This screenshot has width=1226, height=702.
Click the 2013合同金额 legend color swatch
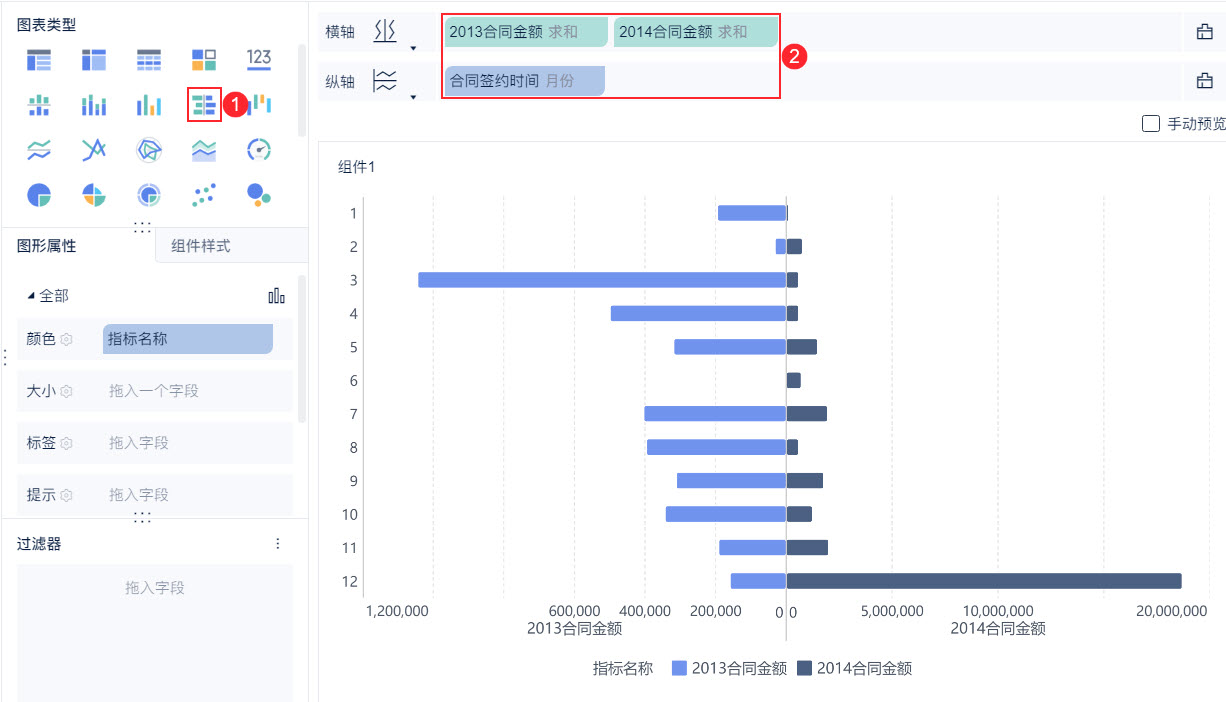tap(679, 669)
